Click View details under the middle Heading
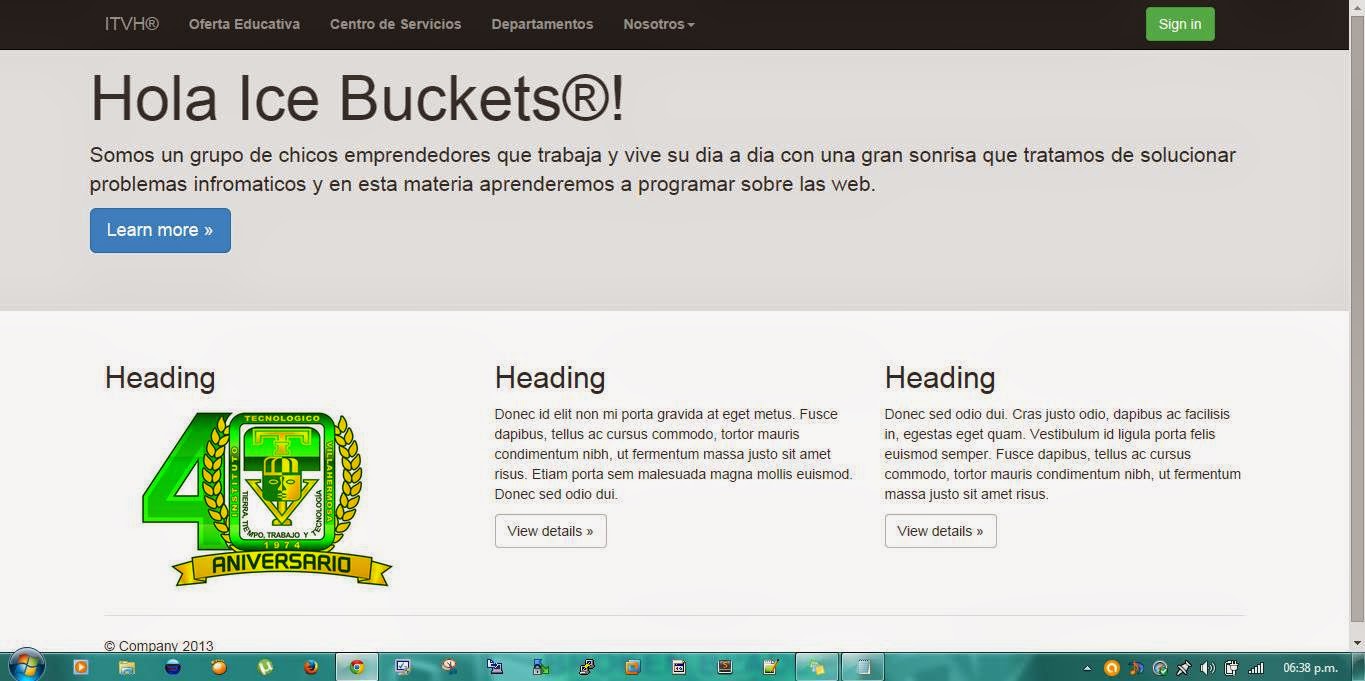Image resolution: width=1365 pixels, height=681 pixels. coord(550,531)
